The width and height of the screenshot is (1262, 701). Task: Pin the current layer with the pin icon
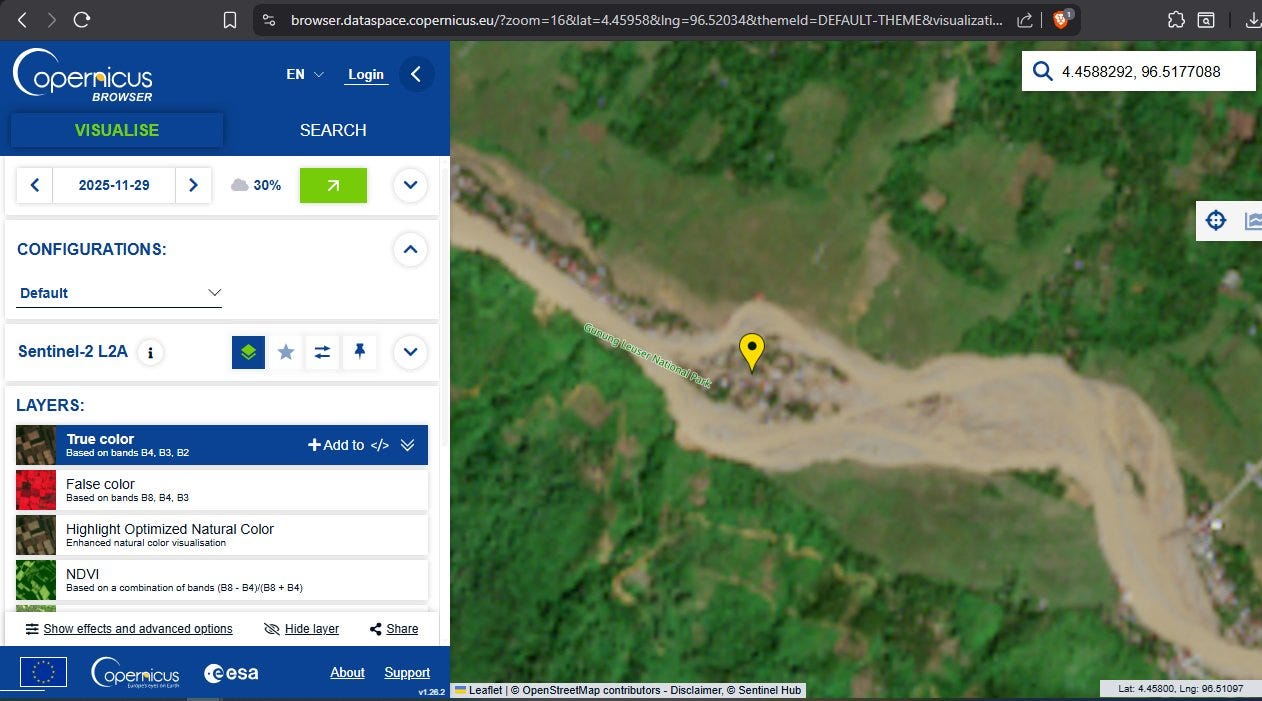(359, 352)
